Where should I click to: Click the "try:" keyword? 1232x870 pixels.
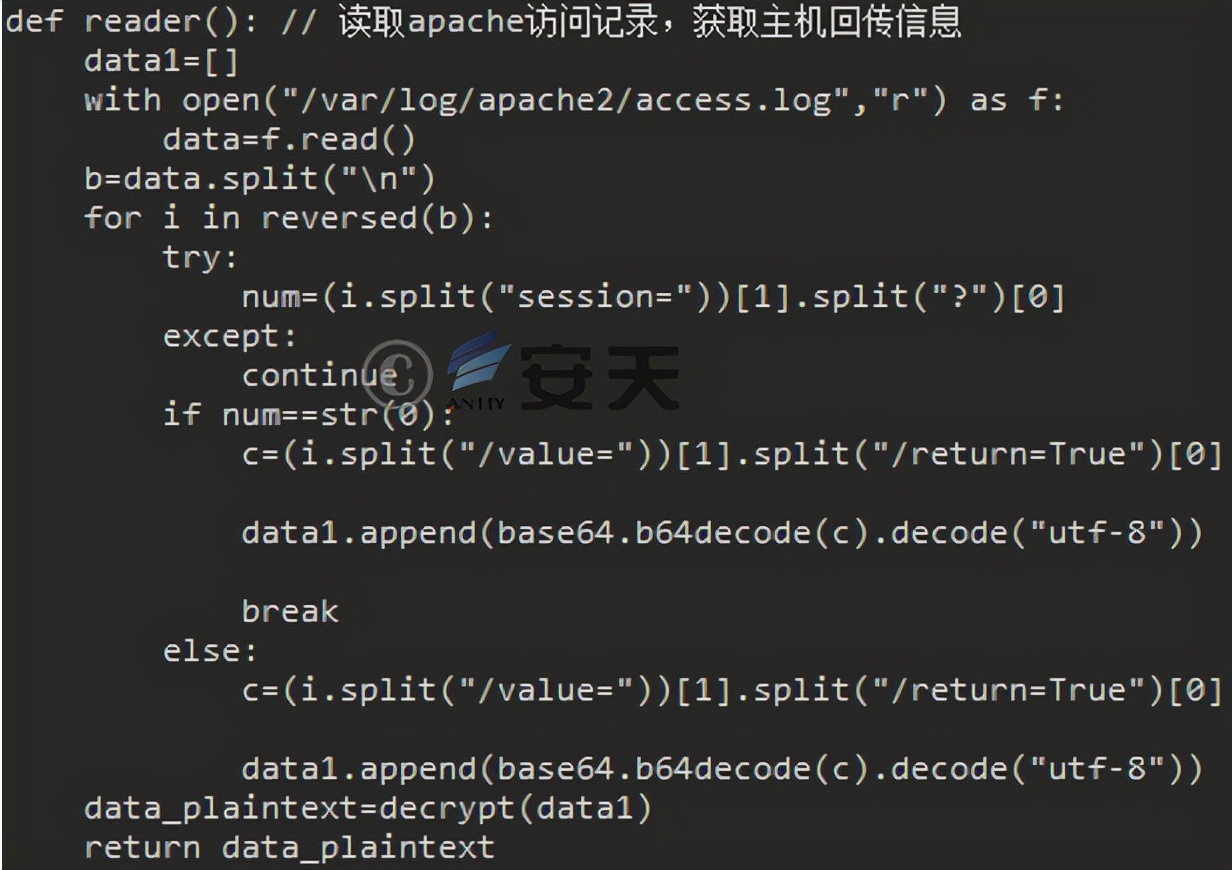[x=201, y=257]
